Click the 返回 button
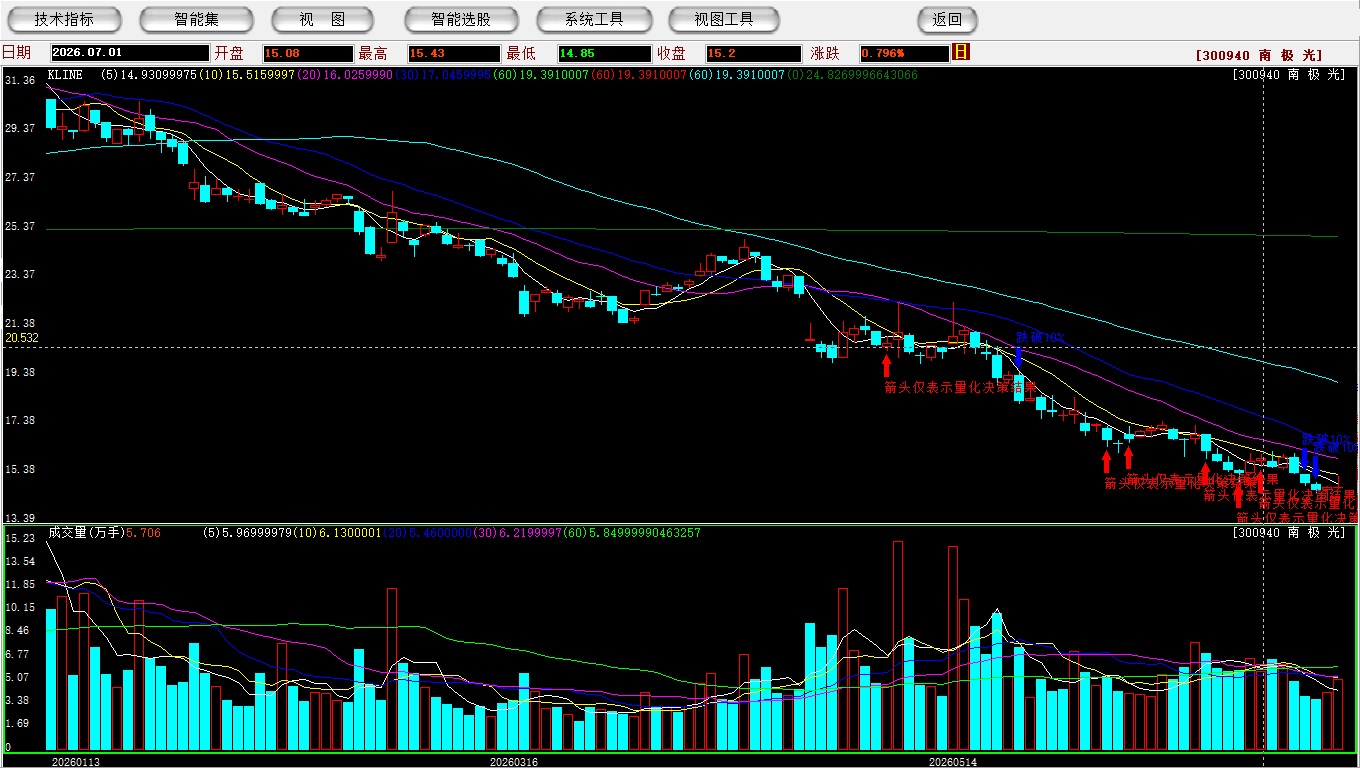Screen dimensions: 1360x768 [947, 19]
